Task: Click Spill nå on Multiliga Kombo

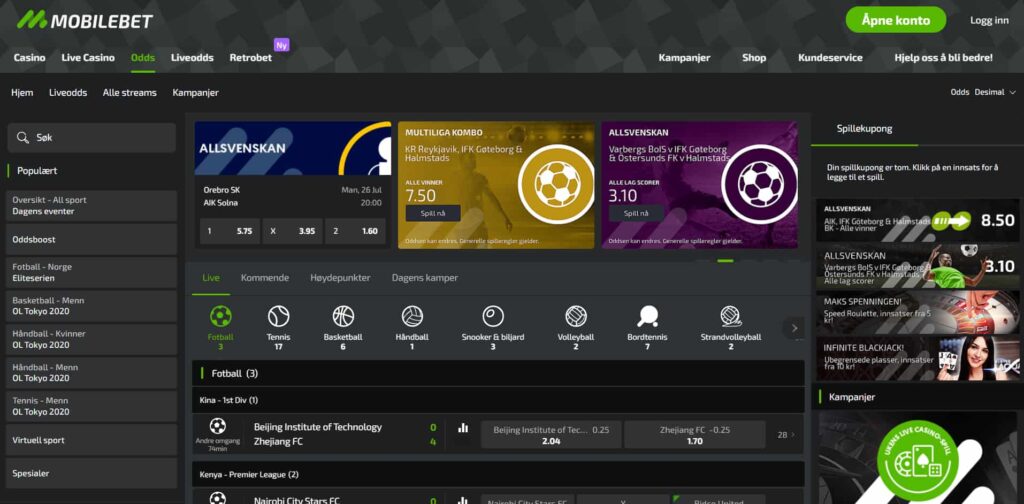Action: pos(433,213)
